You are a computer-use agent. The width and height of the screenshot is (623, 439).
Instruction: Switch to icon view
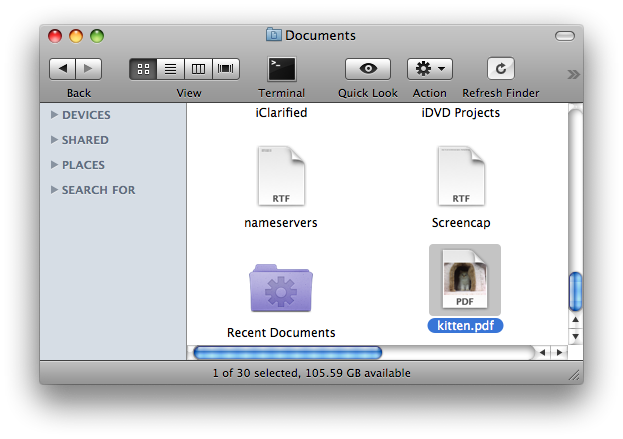click(143, 69)
